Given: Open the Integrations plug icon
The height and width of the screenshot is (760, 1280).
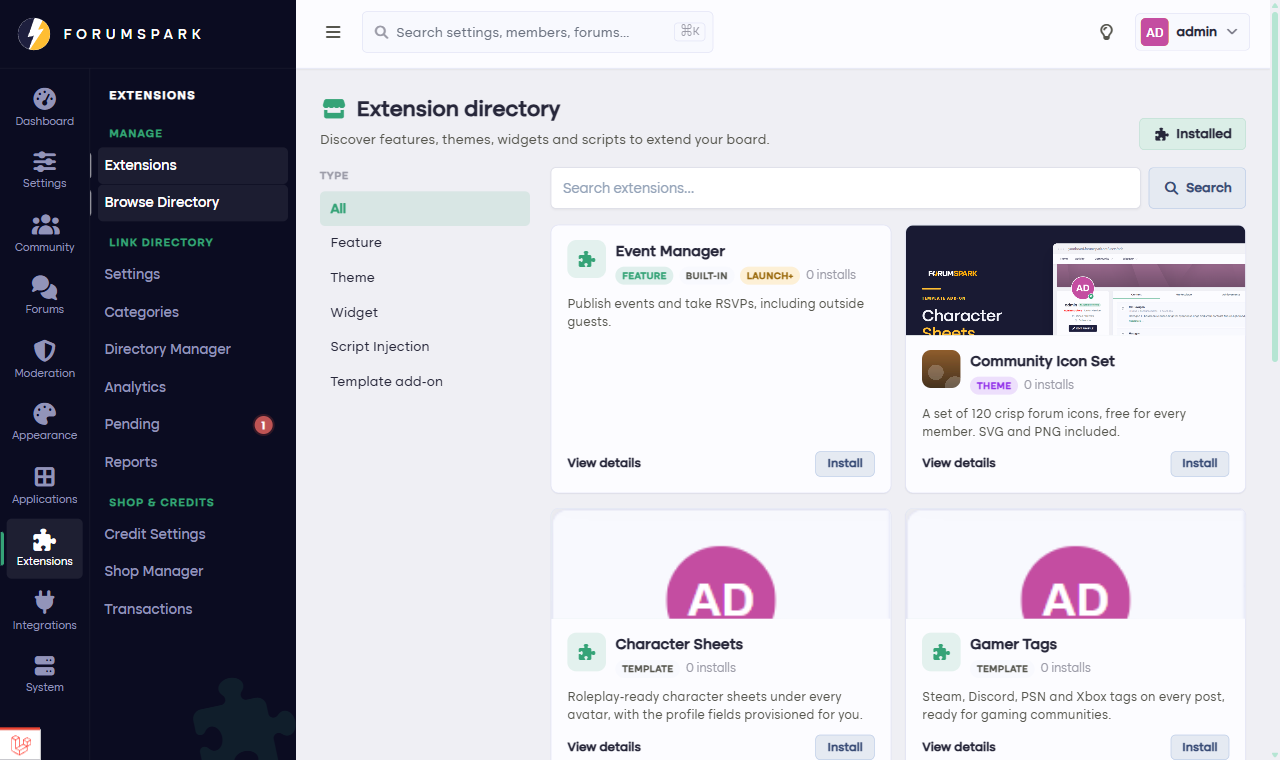Looking at the screenshot, I should [x=45, y=602].
